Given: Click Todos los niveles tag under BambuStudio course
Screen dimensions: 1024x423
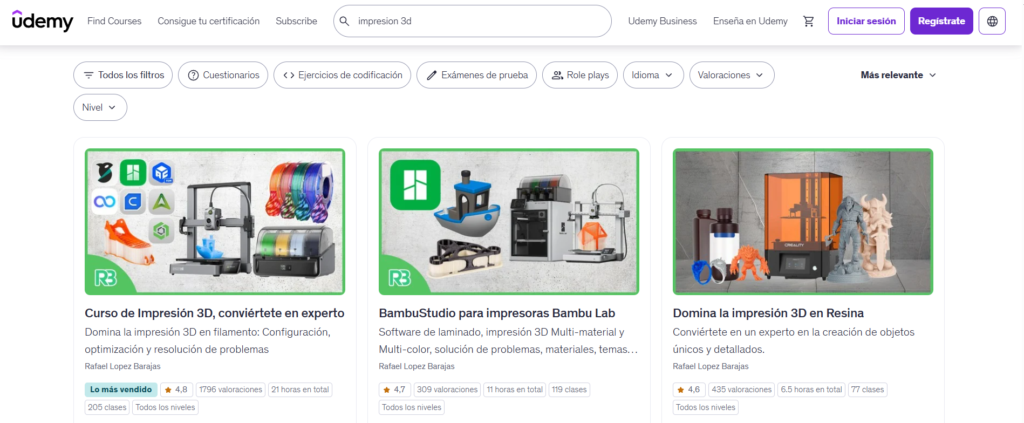Looking at the screenshot, I should [412, 407].
